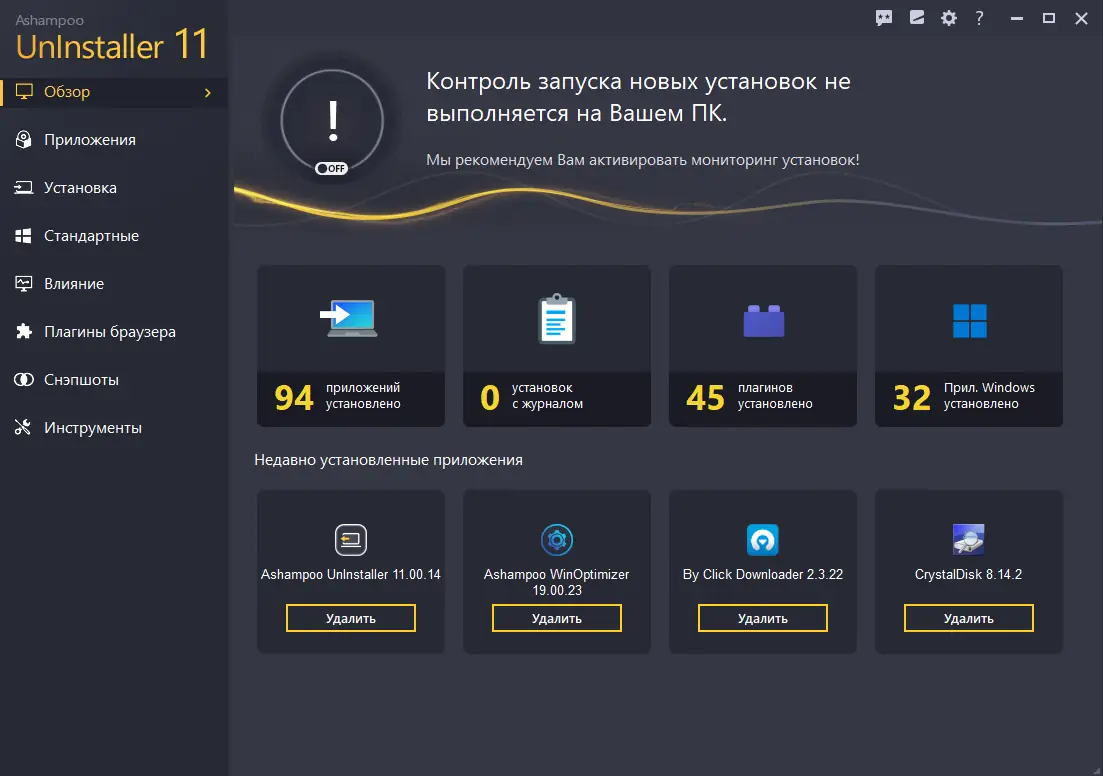1103x776 pixels.
Task: Remove CrystalDisk 8.14.2 via Удалить button
Action: [x=968, y=618]
